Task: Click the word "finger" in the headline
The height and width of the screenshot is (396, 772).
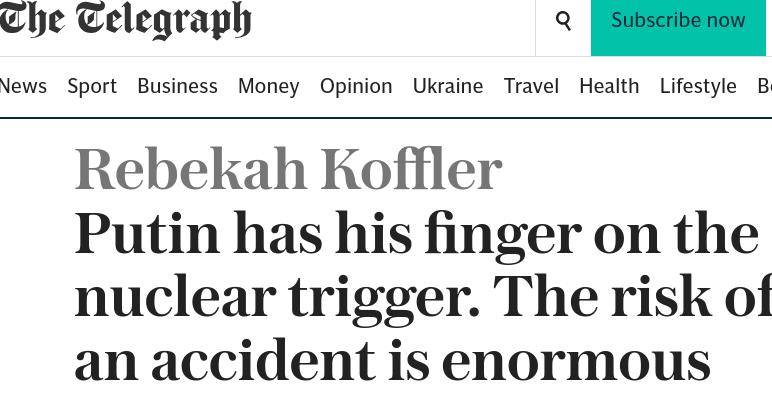Action: [503, 237]
